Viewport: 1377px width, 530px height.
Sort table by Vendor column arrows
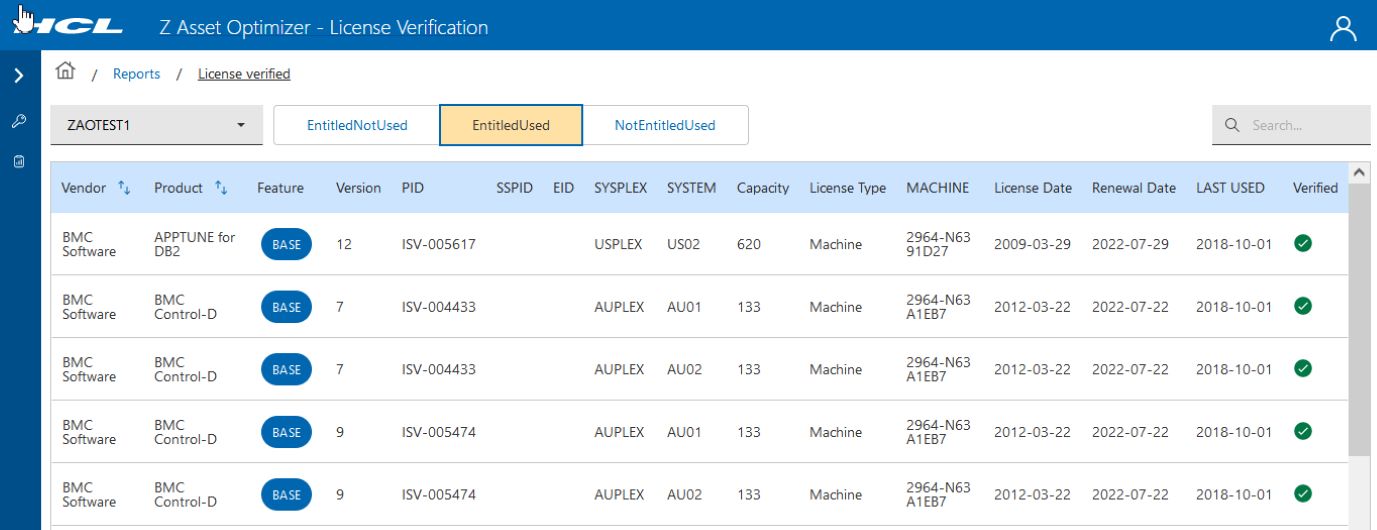pyautogui.click(x=125, y=188)
